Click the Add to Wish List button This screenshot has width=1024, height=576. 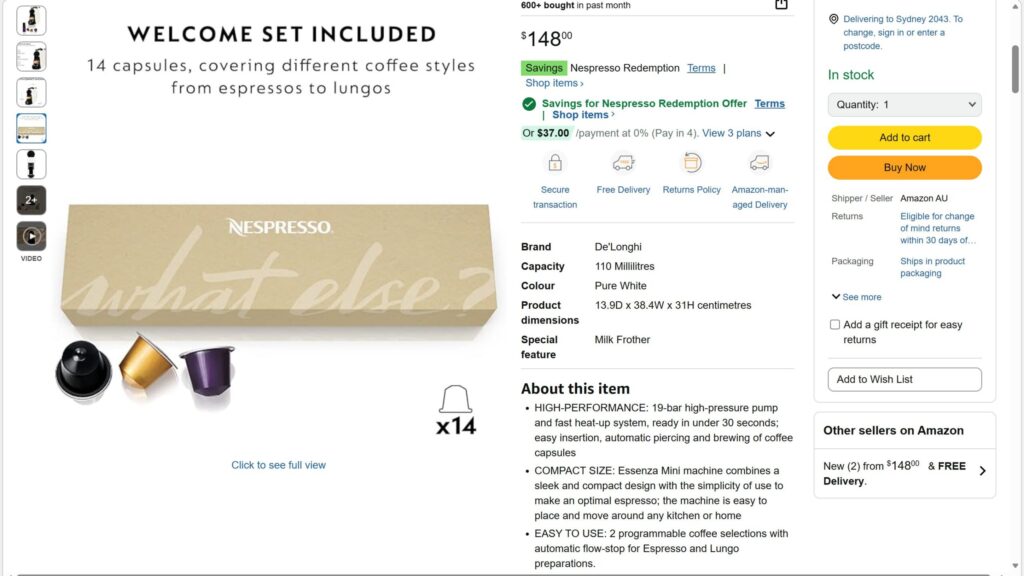904,380
